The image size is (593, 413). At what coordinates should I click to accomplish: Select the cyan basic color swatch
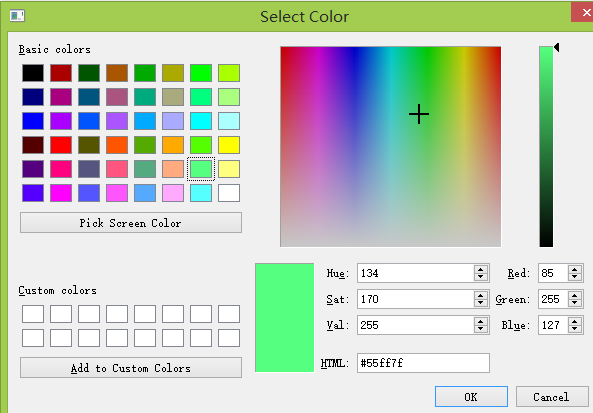(201, 121)
